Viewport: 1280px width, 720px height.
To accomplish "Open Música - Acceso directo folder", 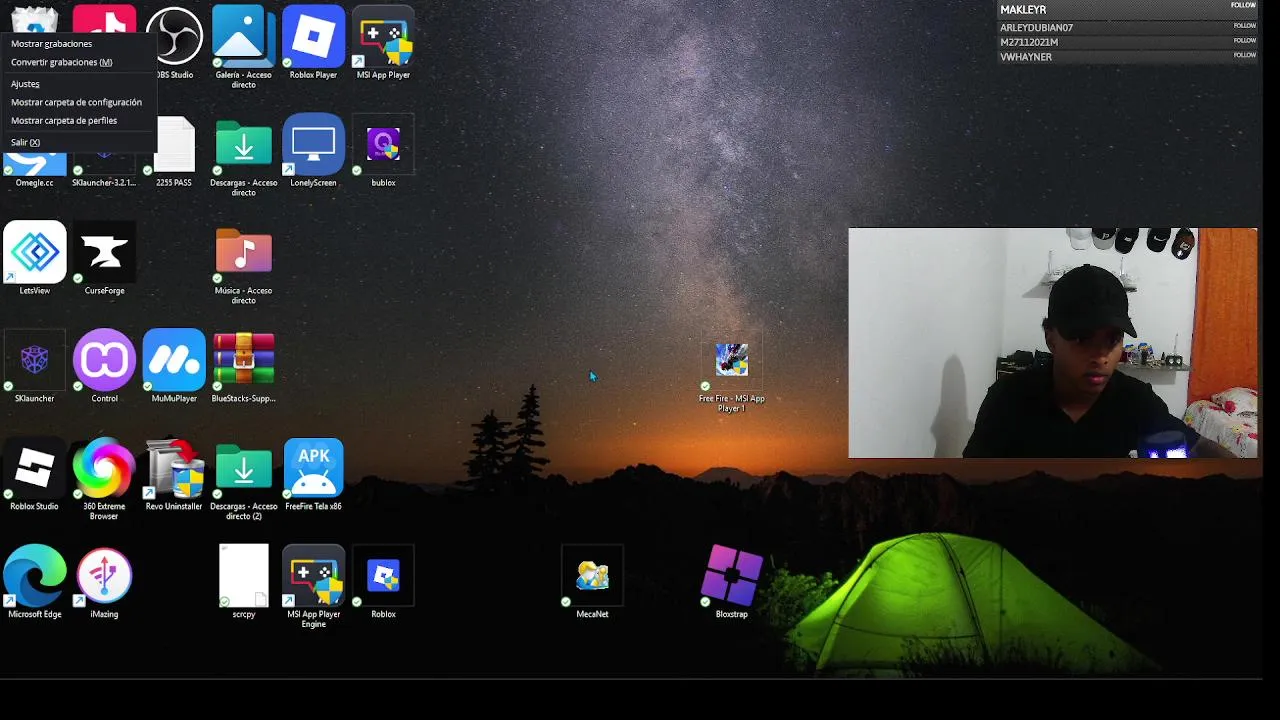I will (243, 253).
